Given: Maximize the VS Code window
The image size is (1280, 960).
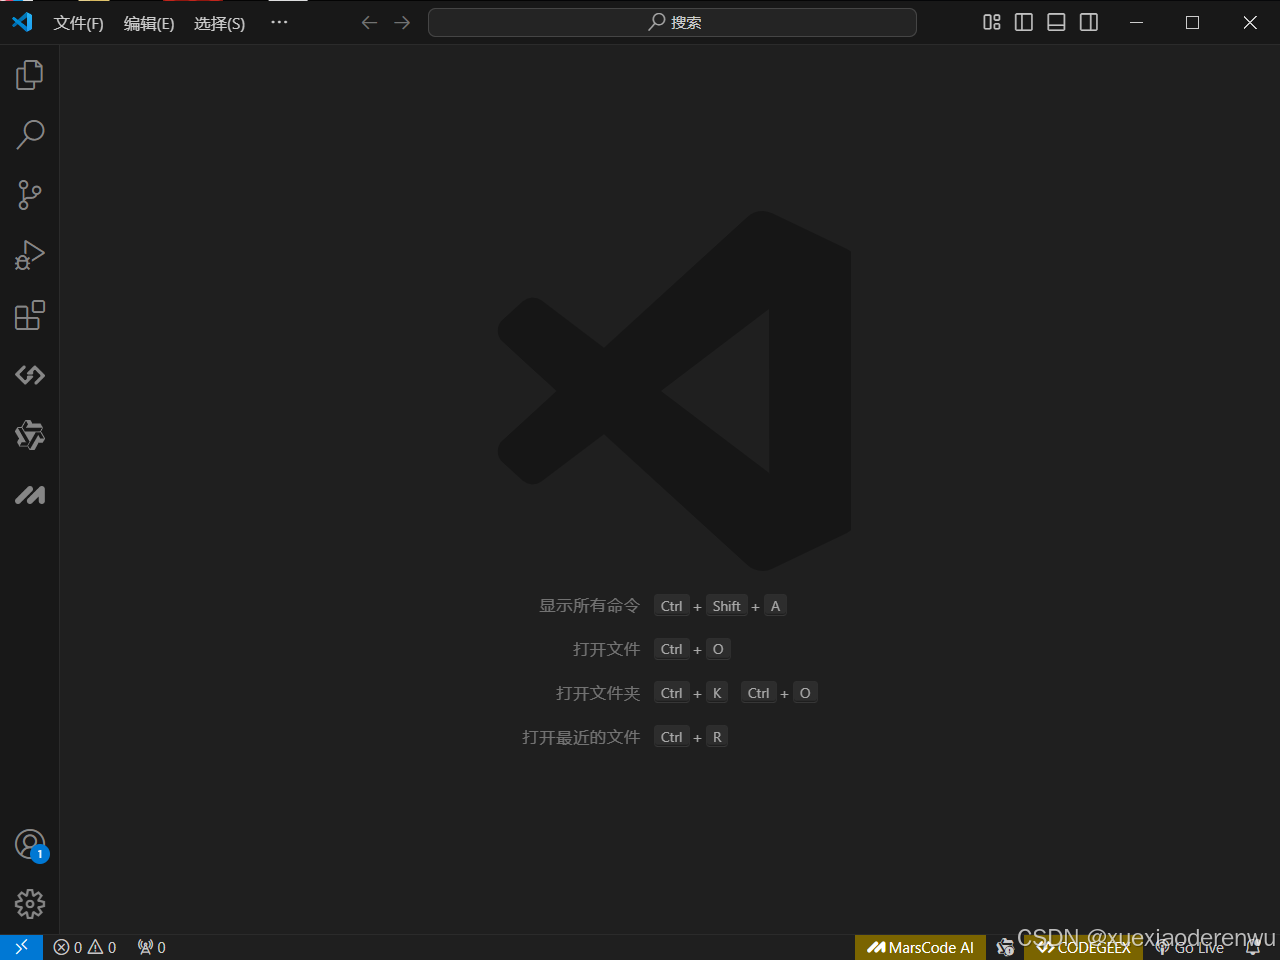Looking at the screenshot, I should tap(1192, 22).
